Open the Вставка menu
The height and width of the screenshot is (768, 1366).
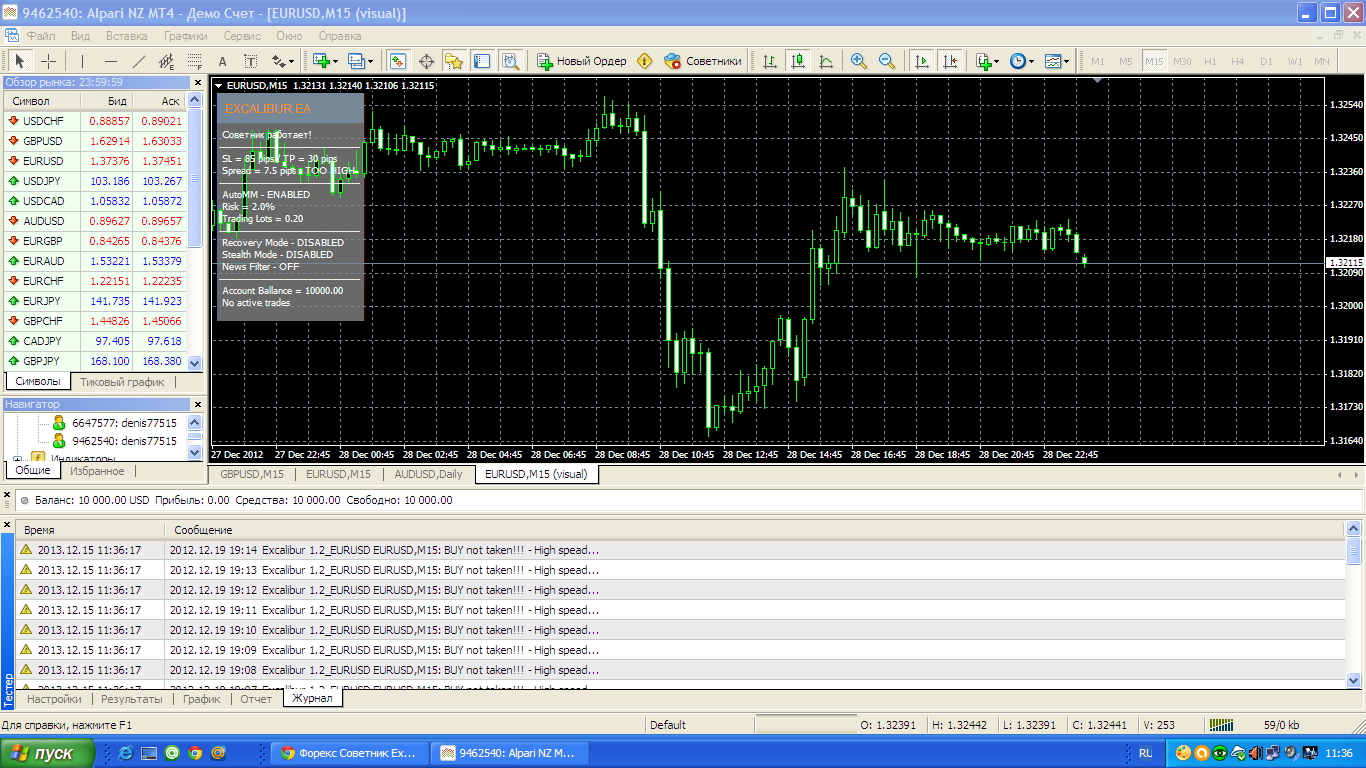pos(126,35)
